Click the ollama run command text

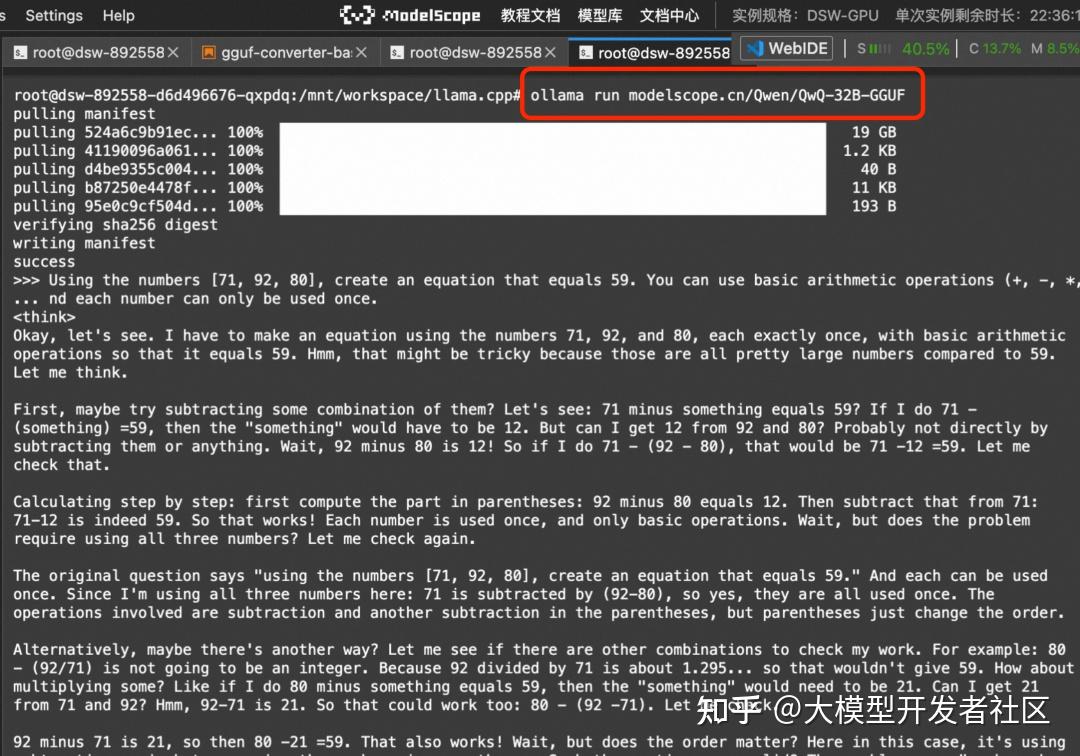[717, 95]
